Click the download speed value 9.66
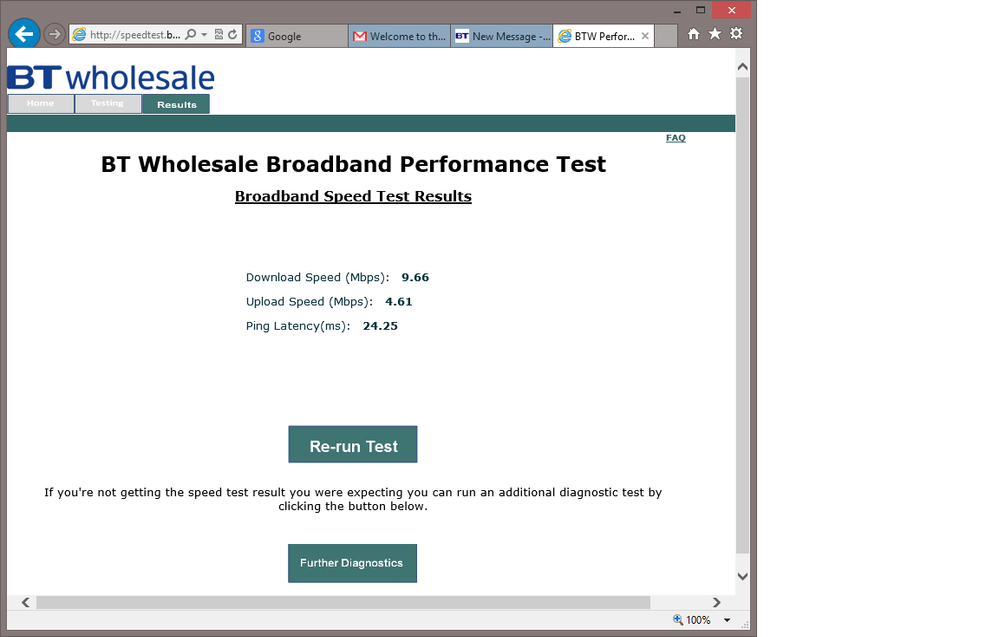 (415, 277)
